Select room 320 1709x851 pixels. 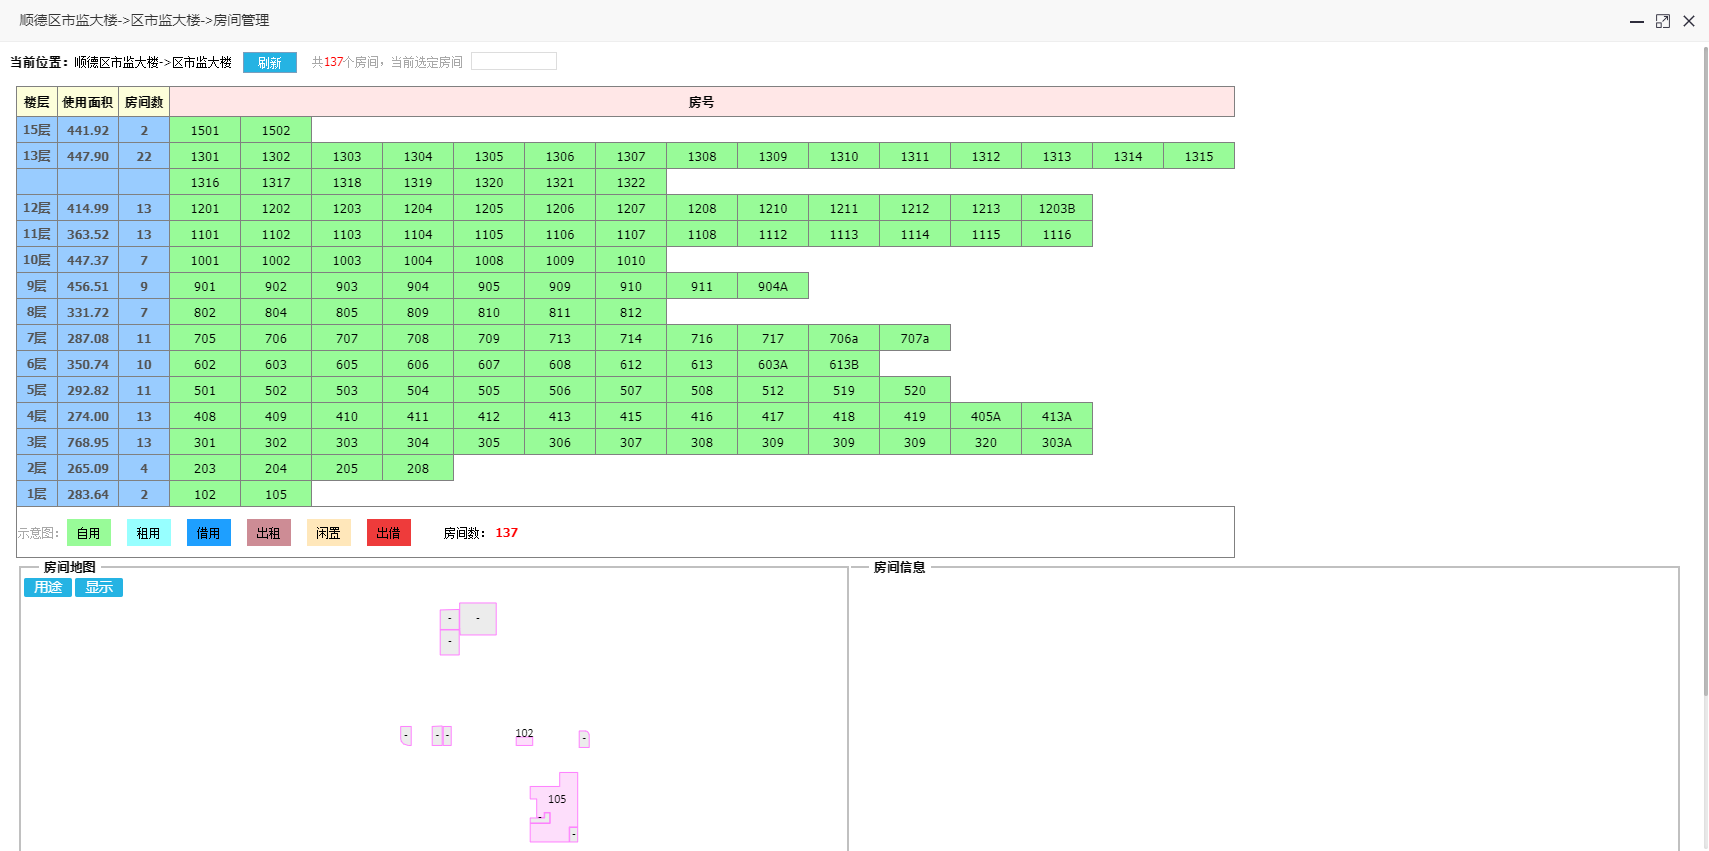pyautogui.click(x=986, y=442)
